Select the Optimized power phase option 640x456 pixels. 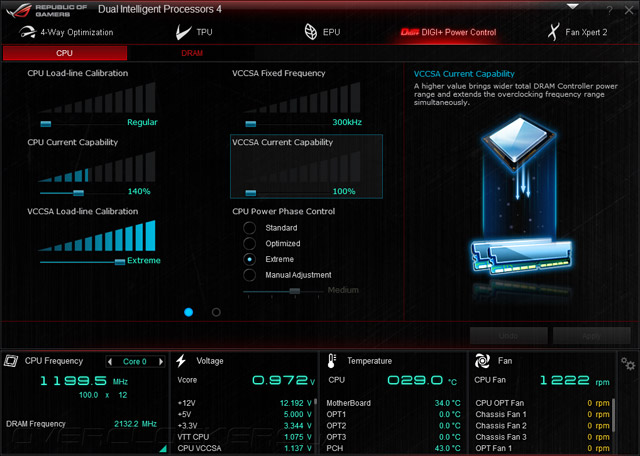tap(249, 244)
